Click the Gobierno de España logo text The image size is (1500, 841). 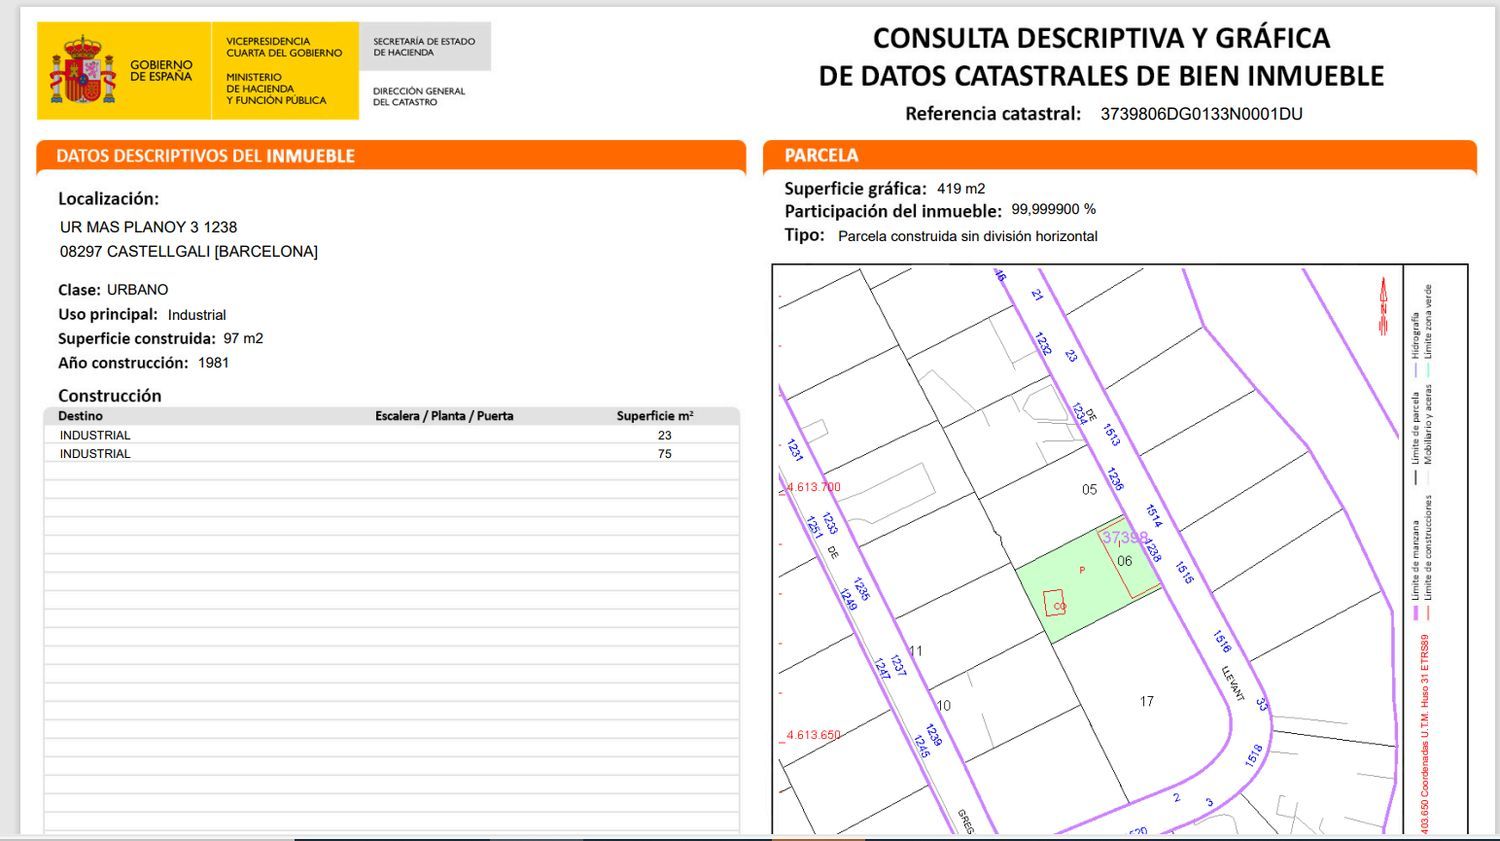[x=161, y=70]
